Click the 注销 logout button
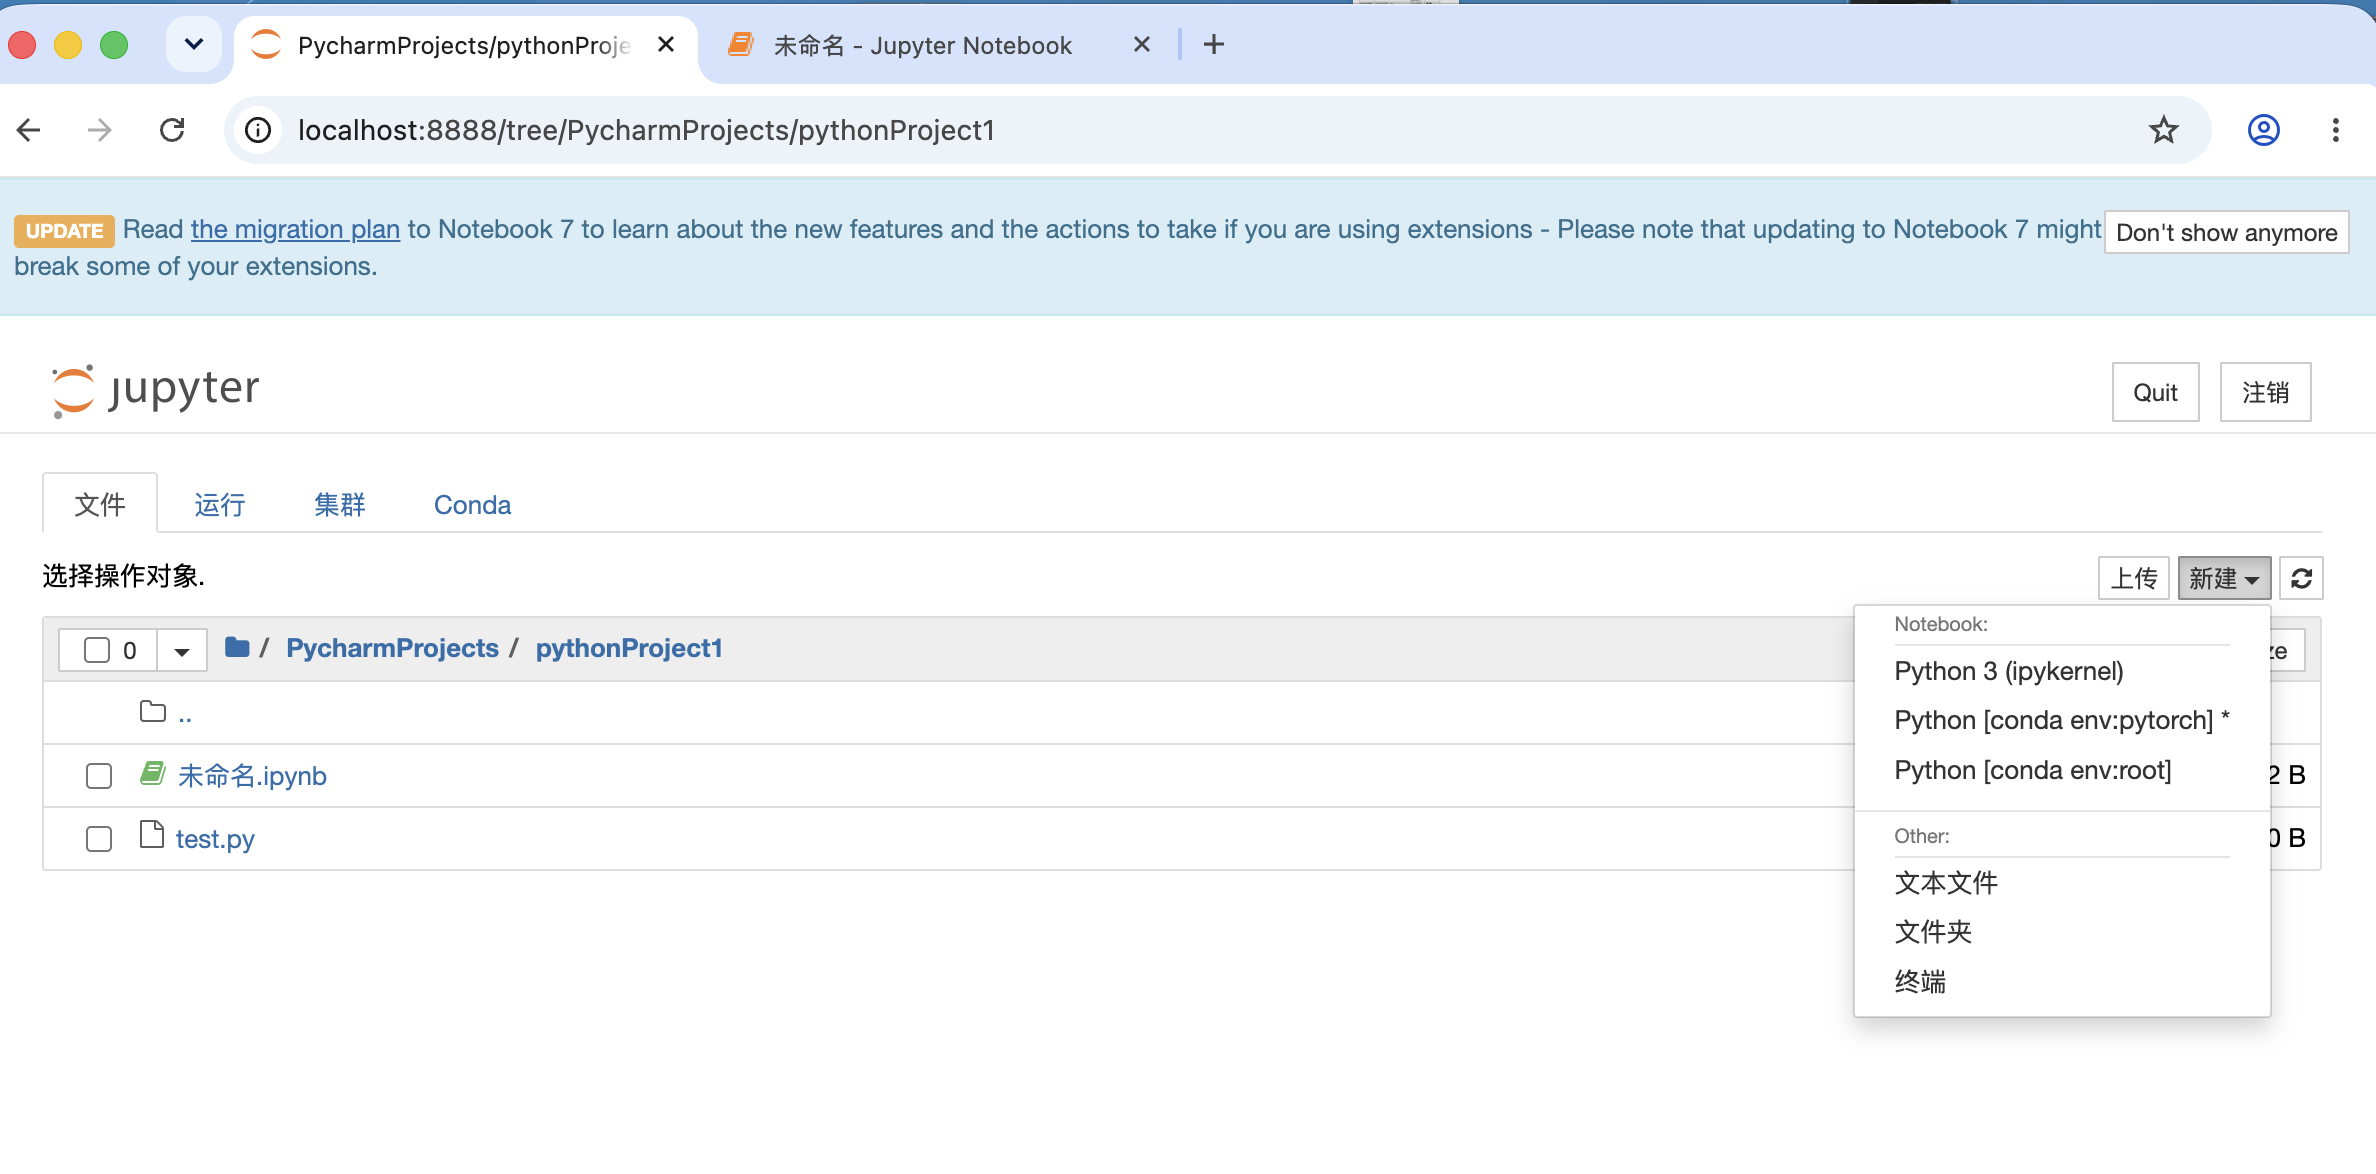This screenshot has width=2376, height=1174. pyautogui.click(x=2265, y=392)
